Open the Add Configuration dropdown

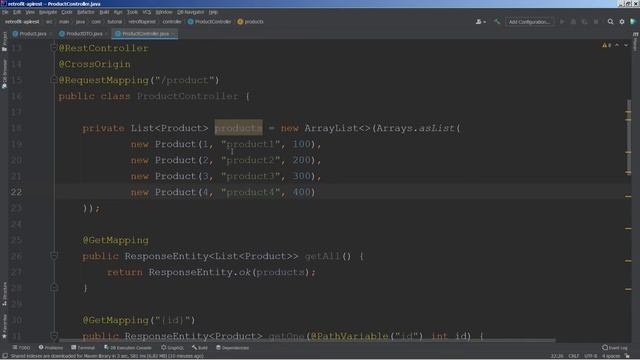(x=529, y=22)
